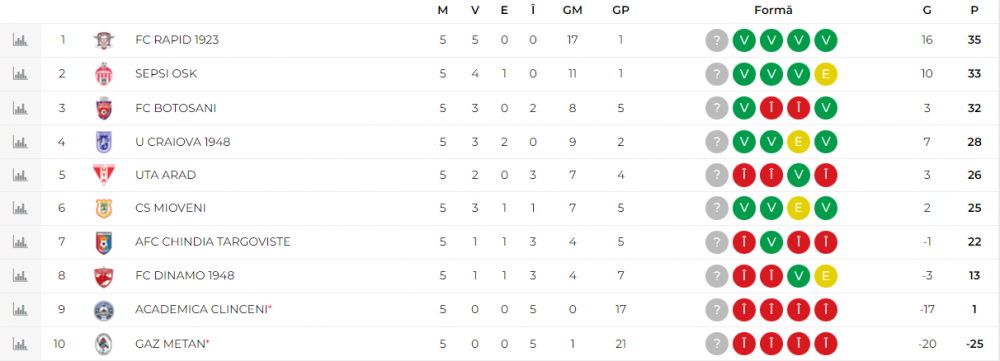Sort table by the P points column header

[x=974, y=10]
